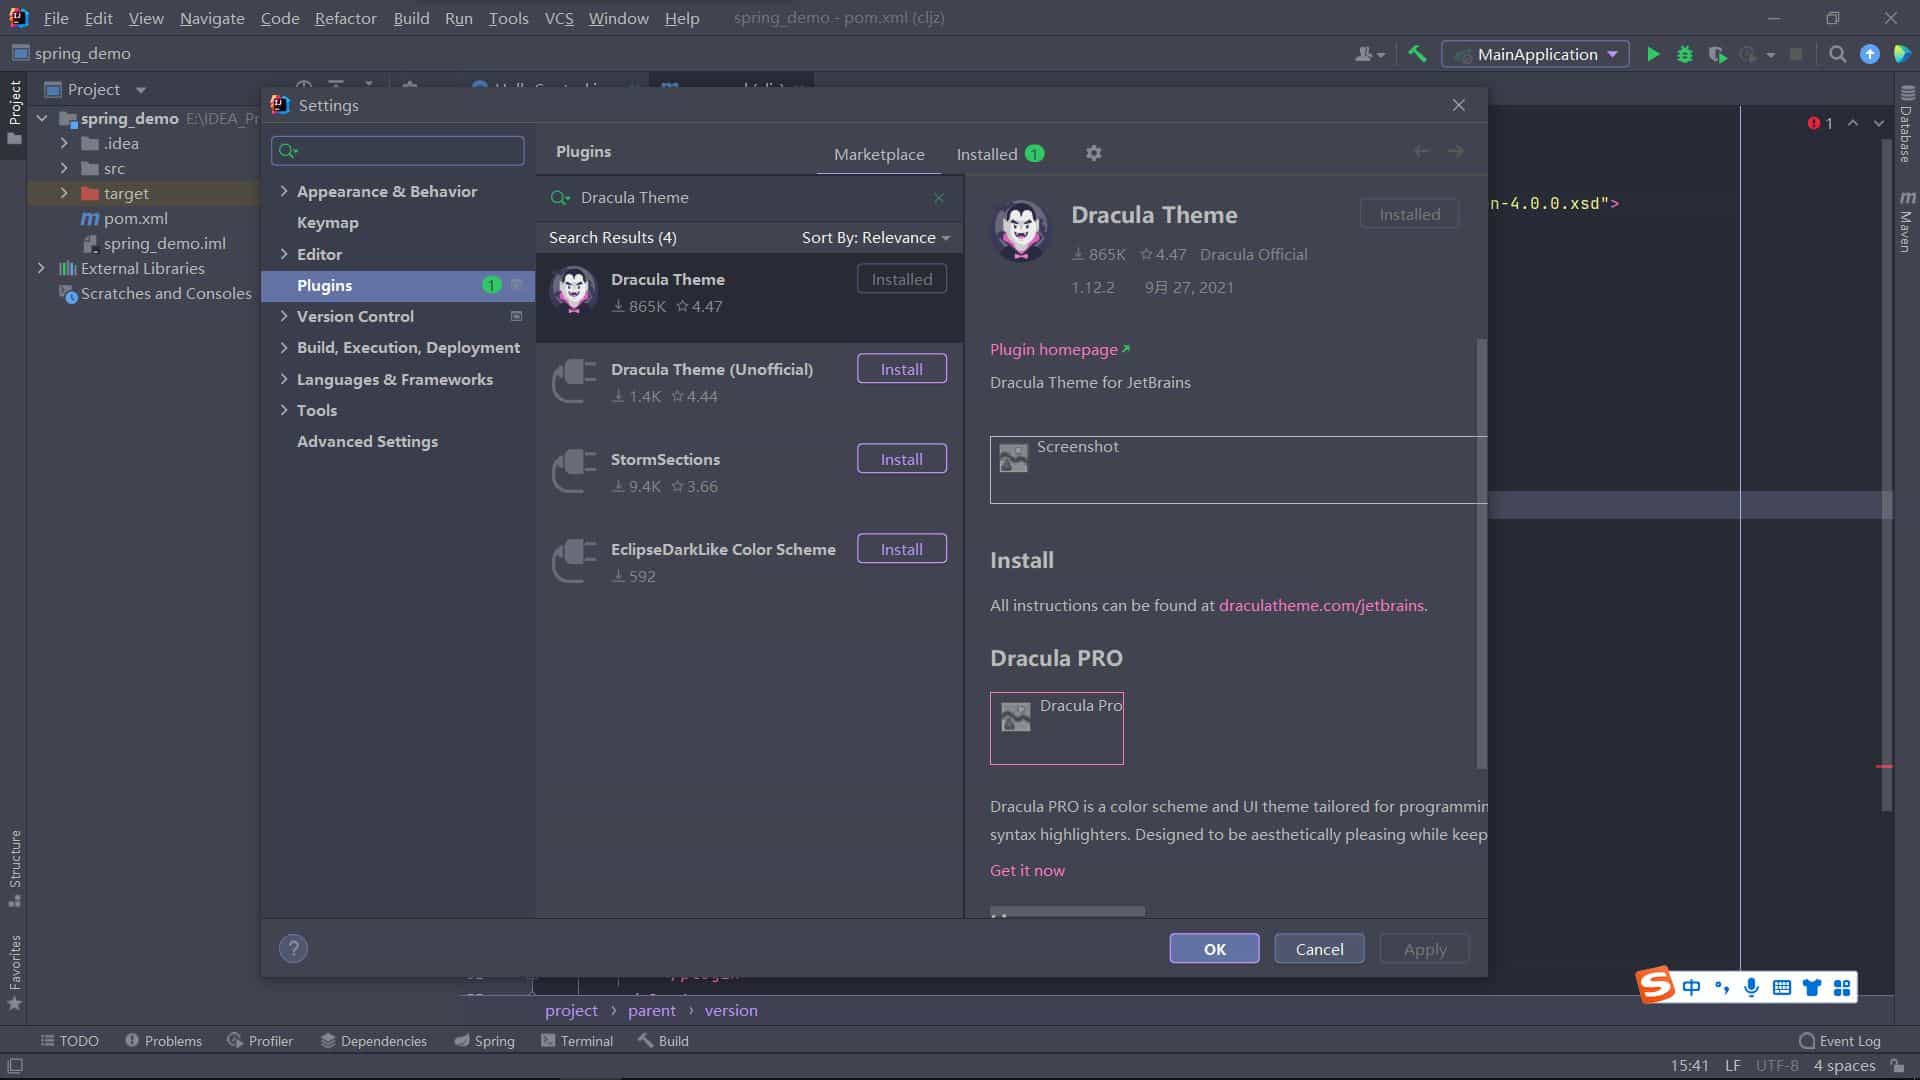Switch to the Installed plugins tab
This screenshot has height=1080, width=1920.
click(x=999, y=154)
